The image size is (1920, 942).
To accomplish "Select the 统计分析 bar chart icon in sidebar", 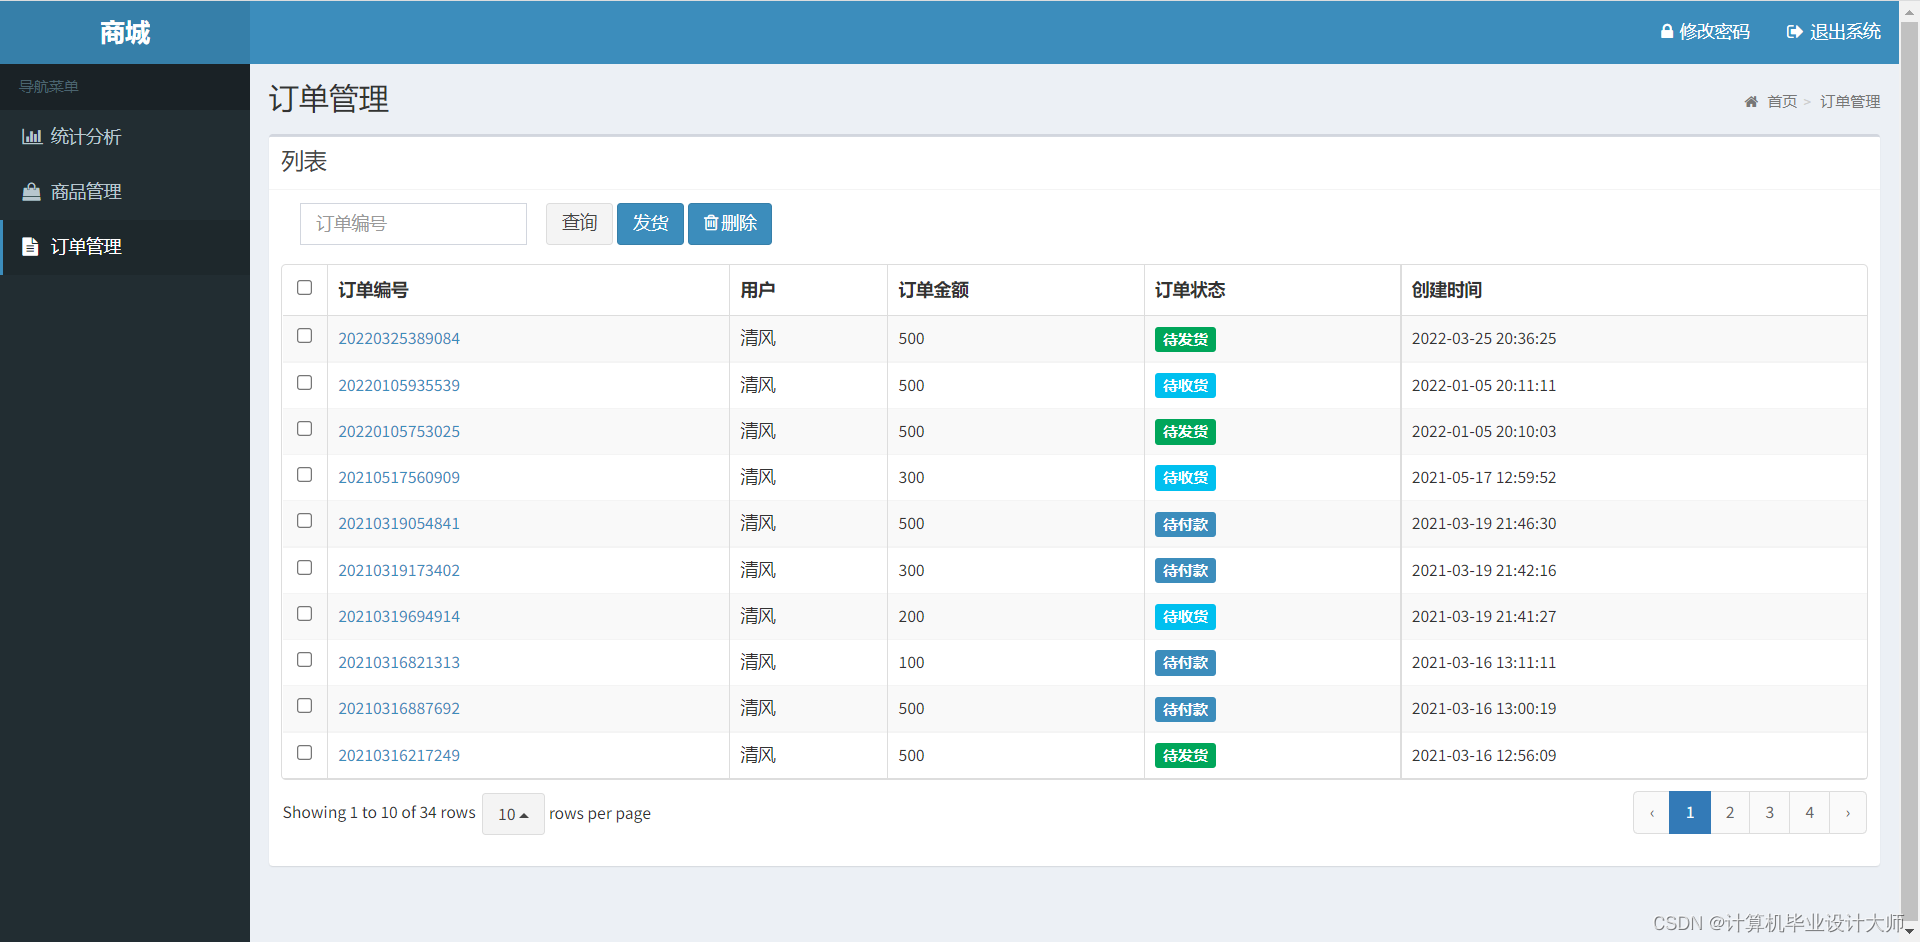I will [30, 136].
